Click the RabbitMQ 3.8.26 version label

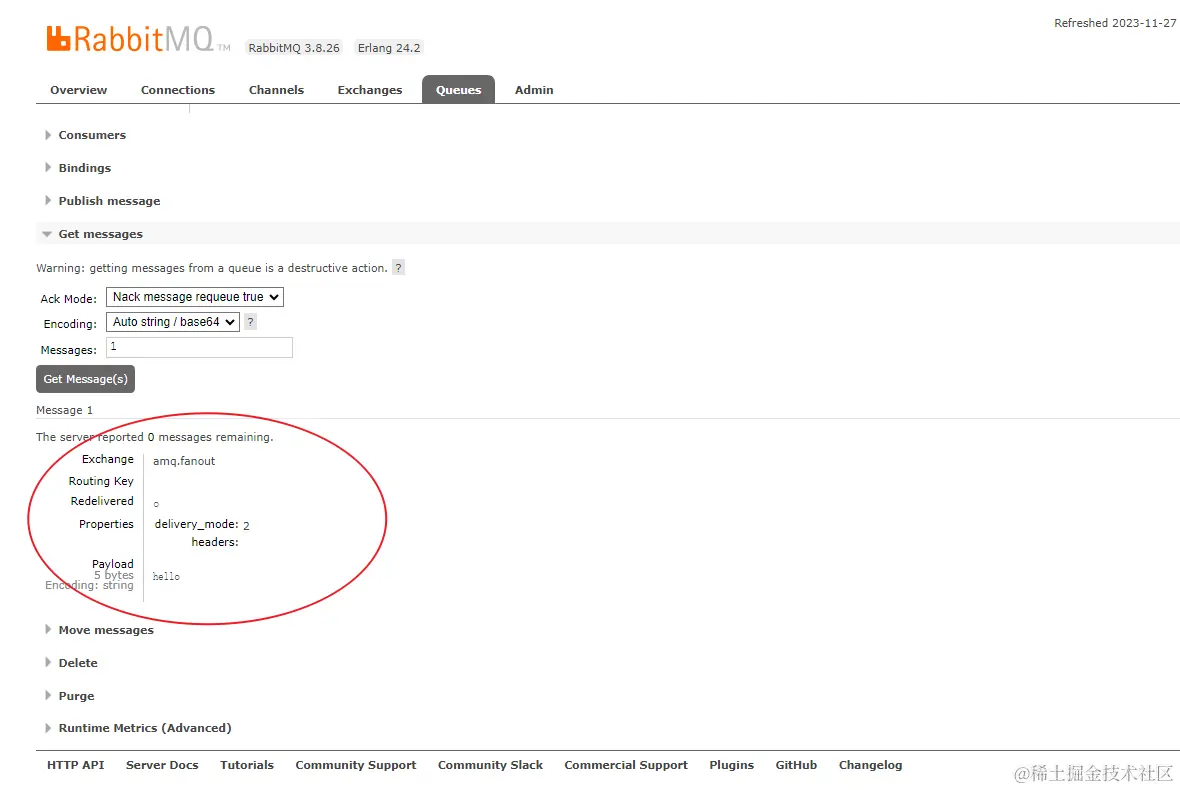click(x=294, y=48)
